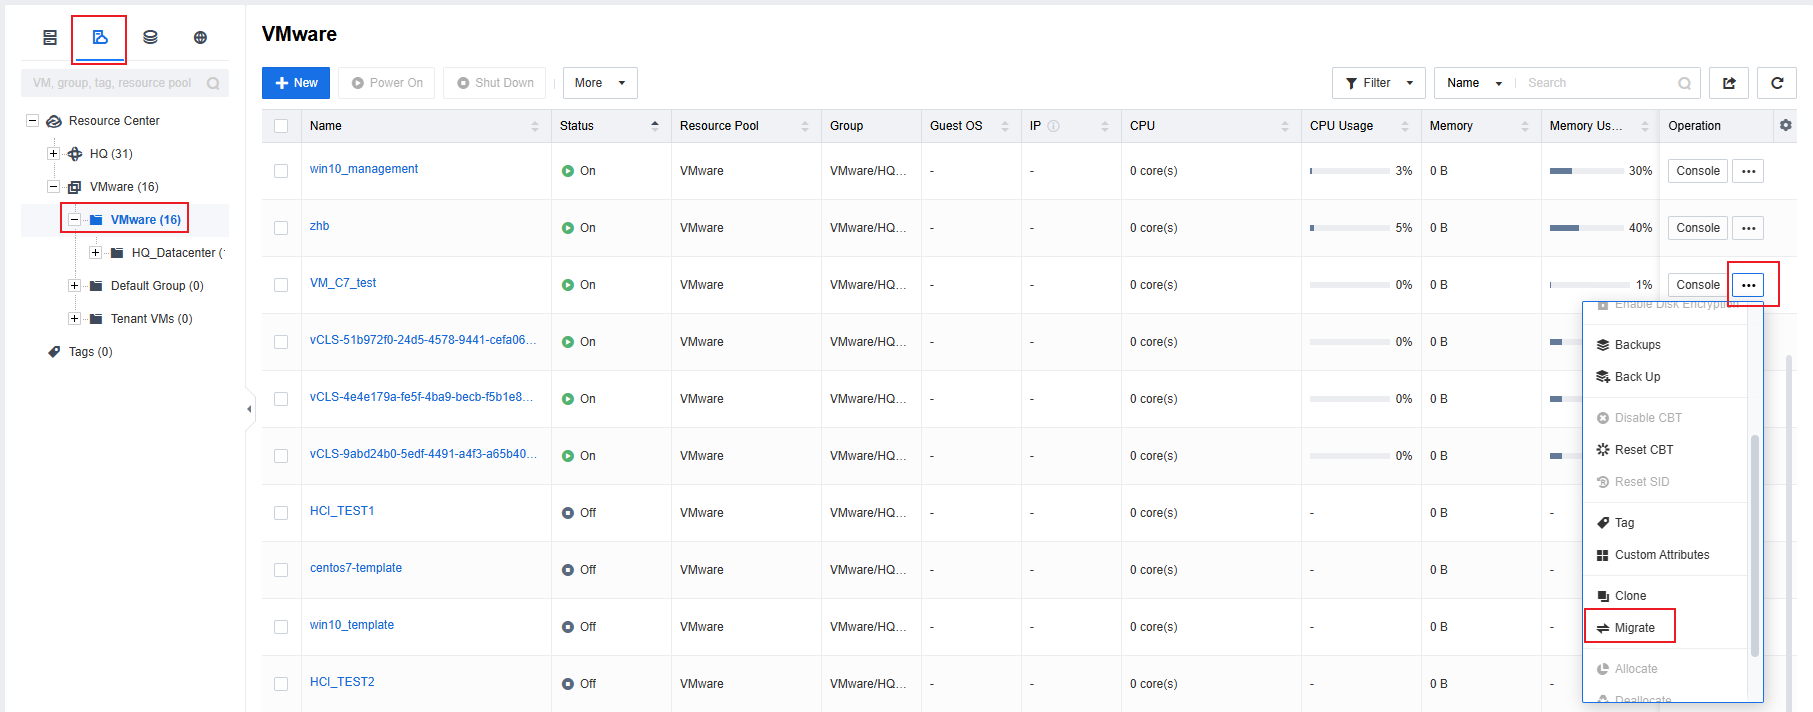Click the export list icon button
1813x712 pixels.
tap(1729, 83)
